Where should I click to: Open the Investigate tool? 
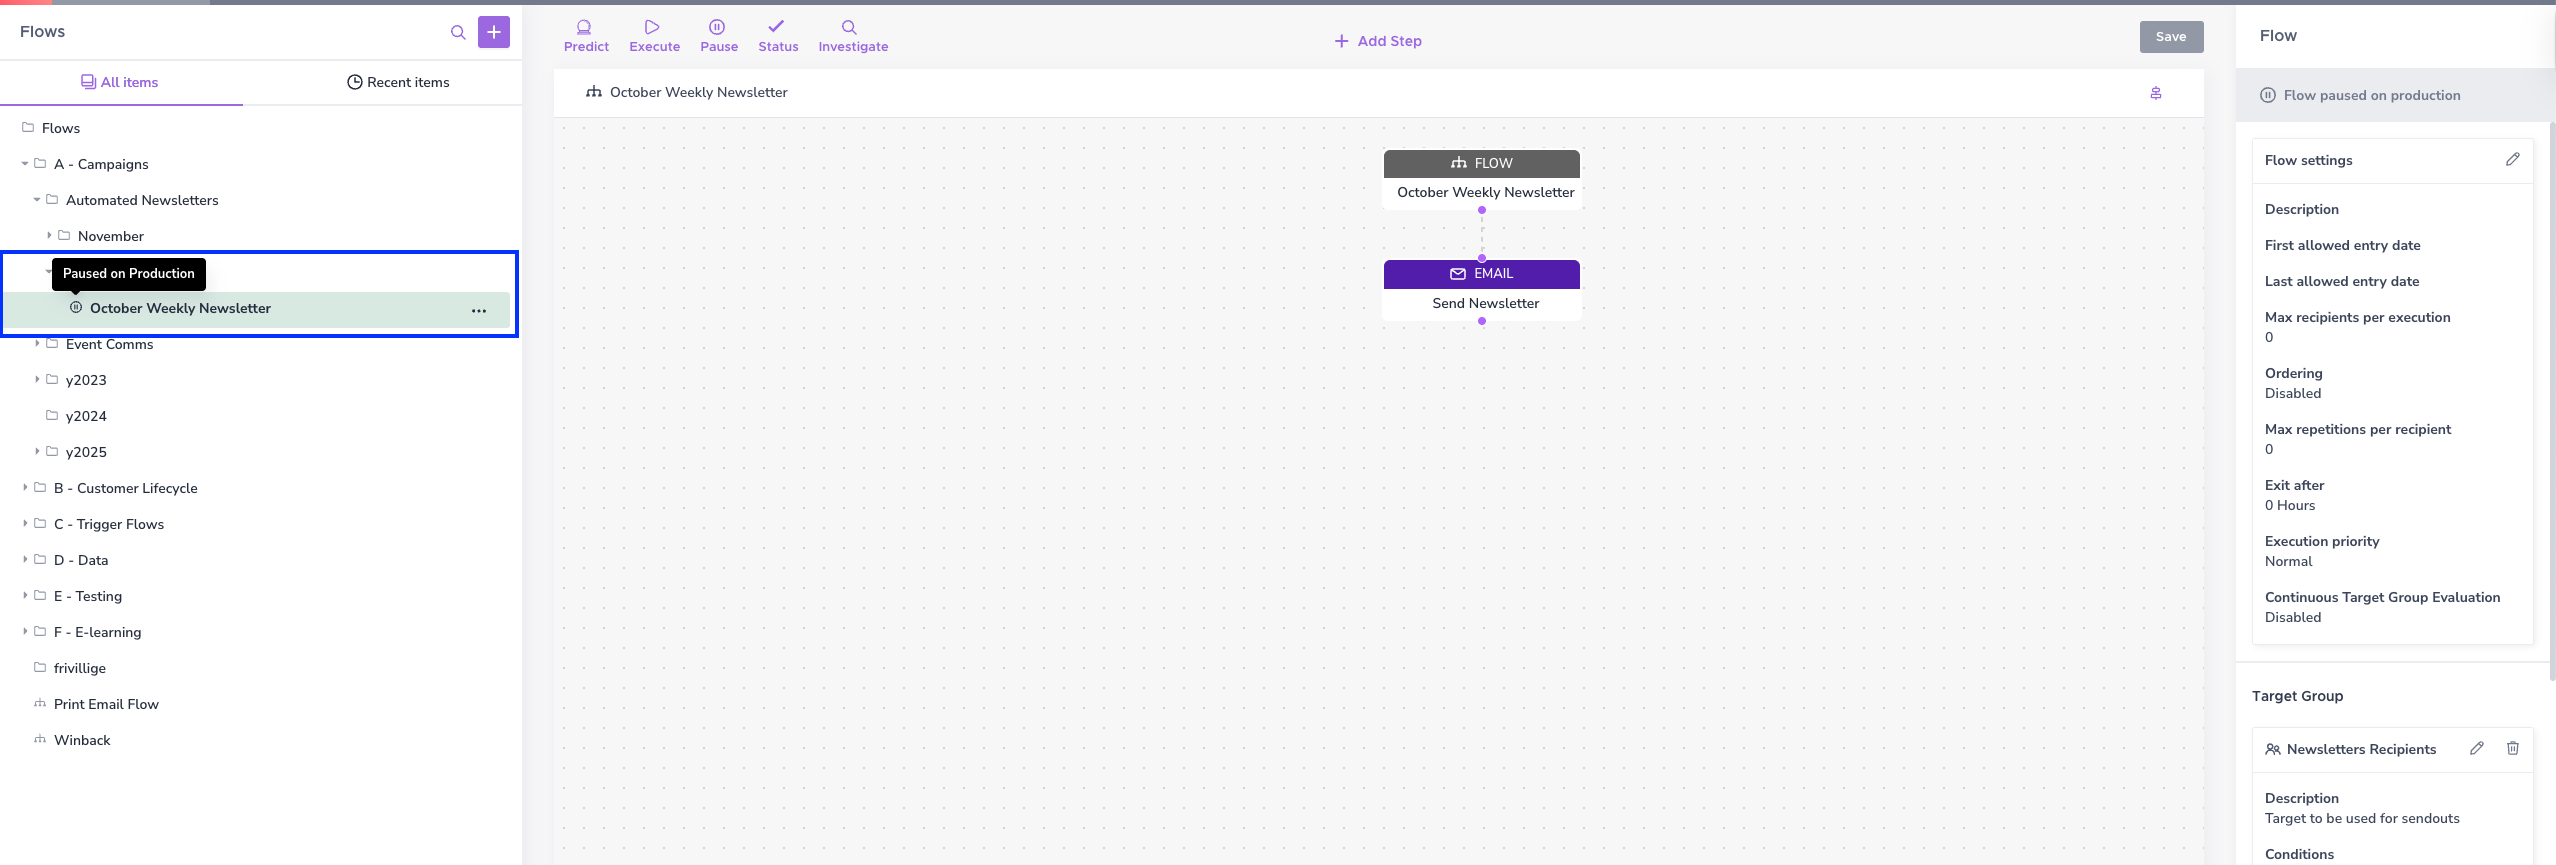point(853,36)
